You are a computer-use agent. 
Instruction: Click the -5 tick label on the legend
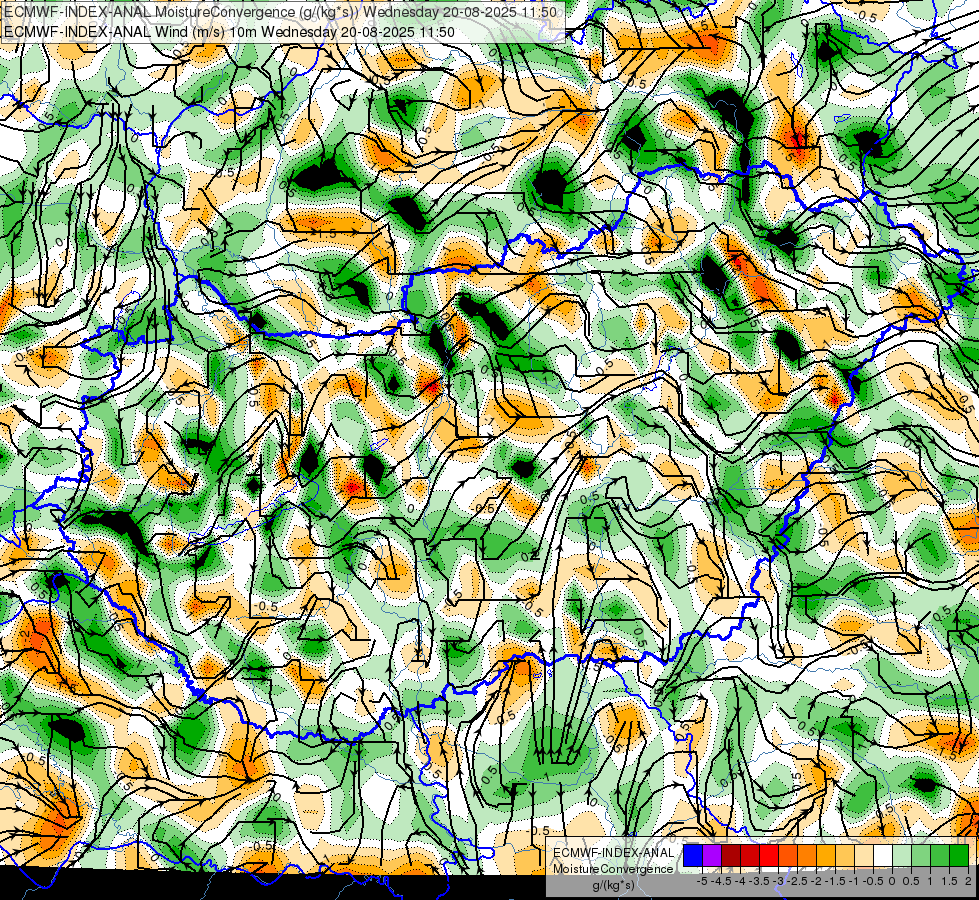tap(702, 881)
